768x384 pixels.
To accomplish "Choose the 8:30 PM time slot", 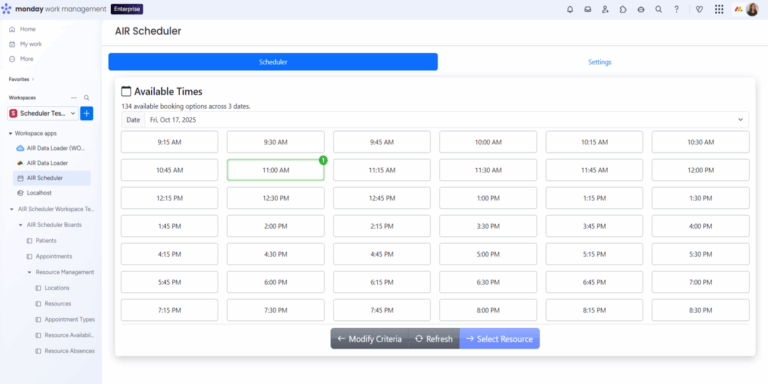I will (700, 310).
